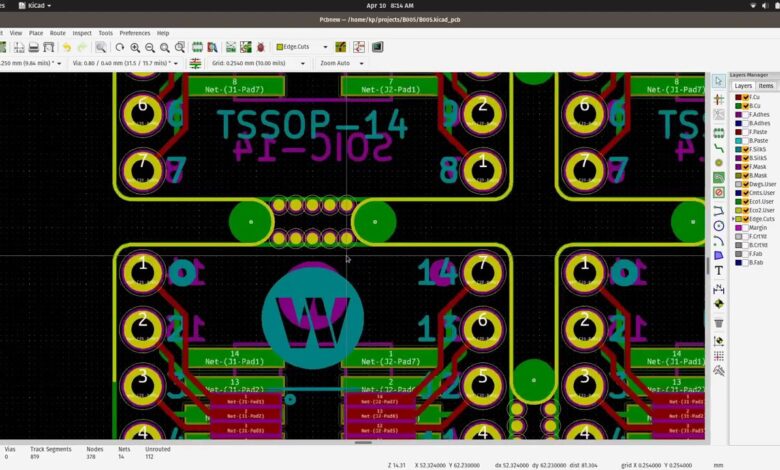
Task: Open the Footprint Viewer icon
Action: [x=212, y=47]
